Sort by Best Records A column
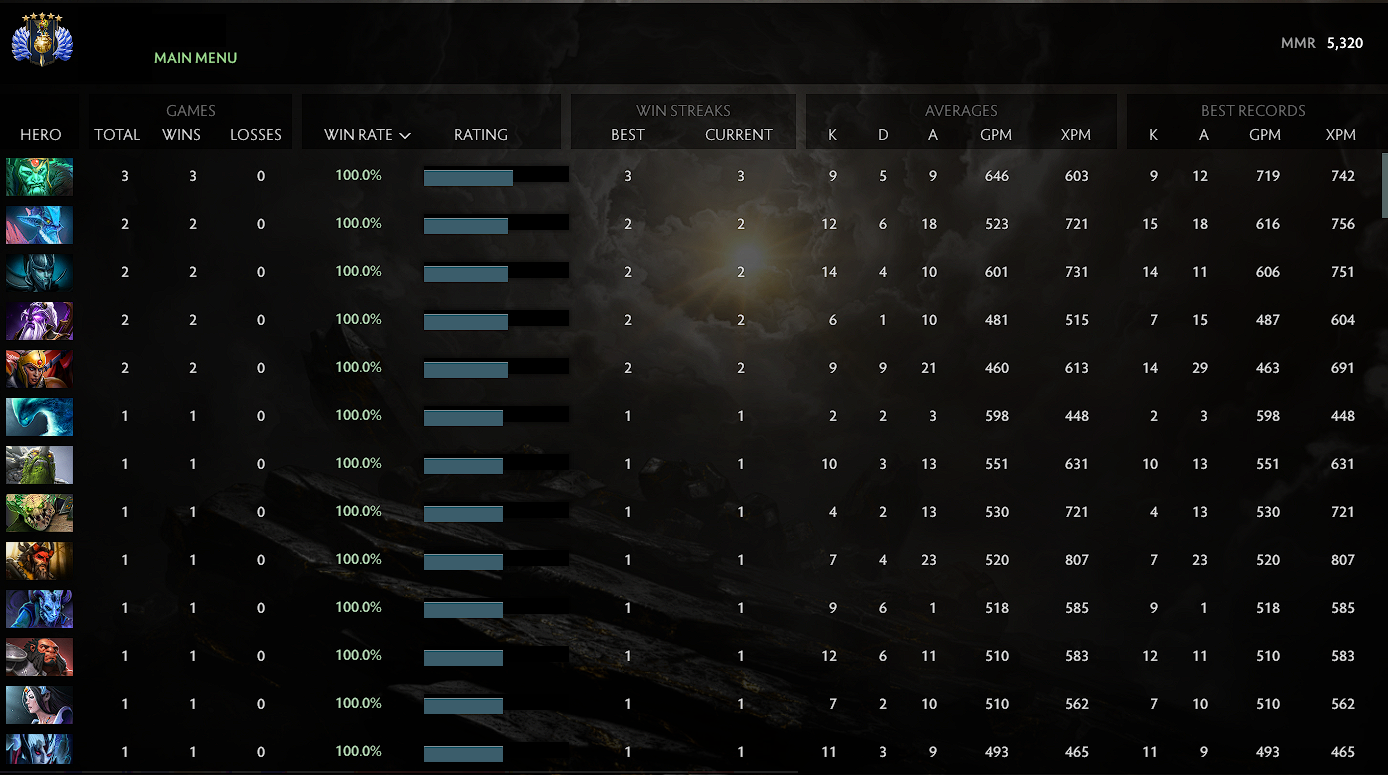1388x775 pixels. click(1204, 135)
